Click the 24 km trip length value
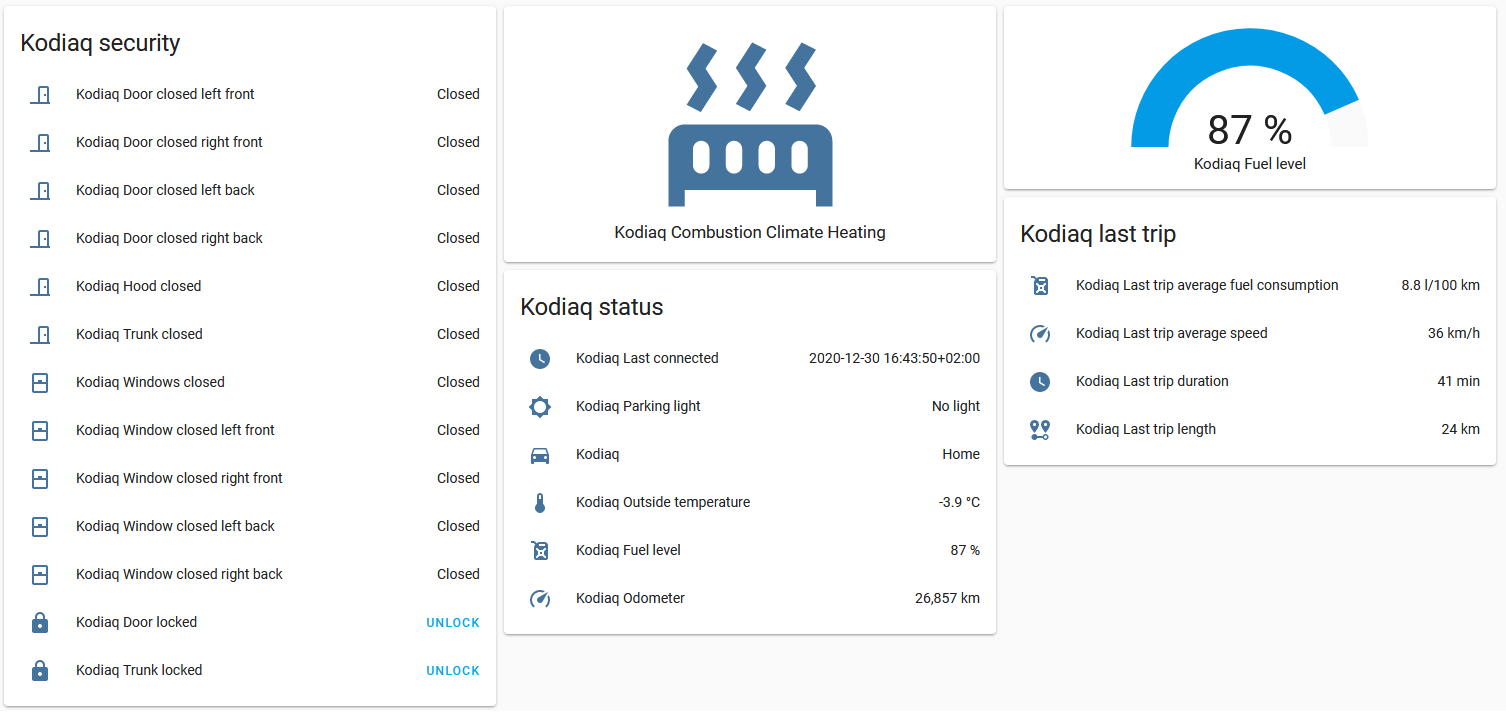This screenshot has width=1506, height=716. 1460,429
